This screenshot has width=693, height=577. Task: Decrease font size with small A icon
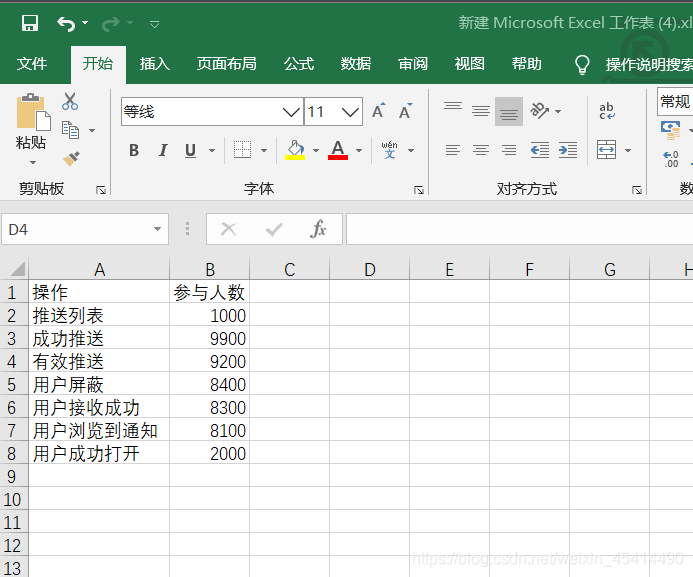click(405, 111)
